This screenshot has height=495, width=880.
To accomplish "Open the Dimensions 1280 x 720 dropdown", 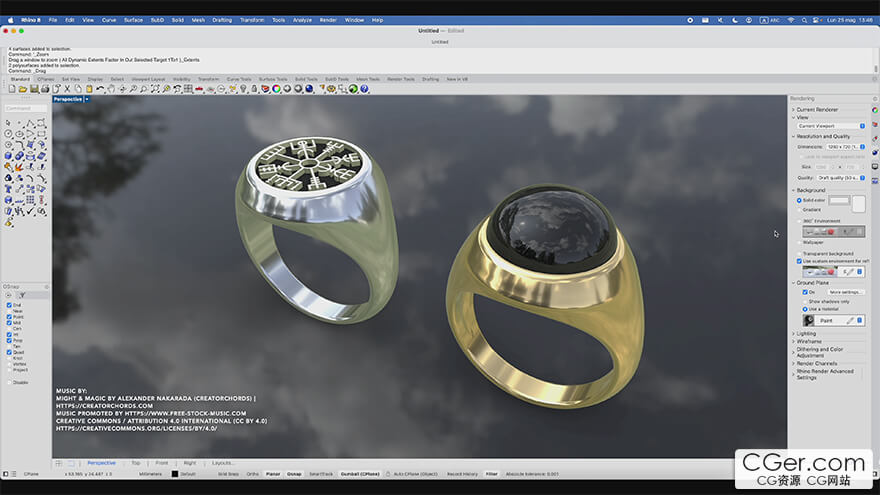I will (x=846, y=147).
